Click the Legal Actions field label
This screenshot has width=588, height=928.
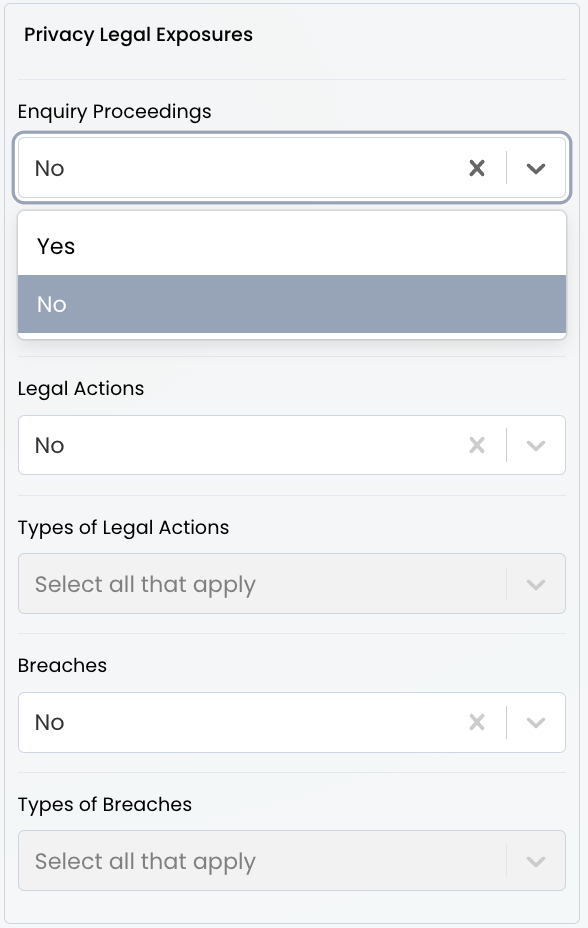point(81,388)
